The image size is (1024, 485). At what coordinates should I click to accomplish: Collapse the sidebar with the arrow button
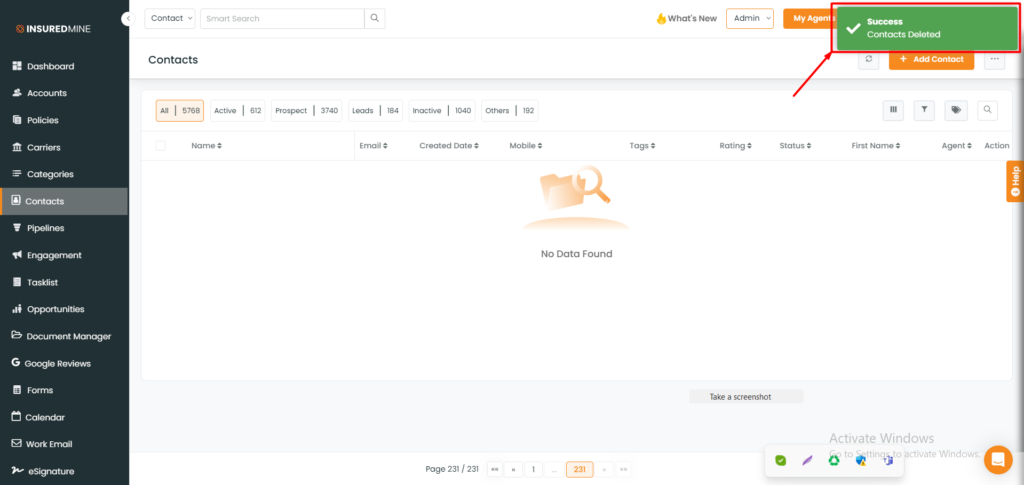coord(128,19)
